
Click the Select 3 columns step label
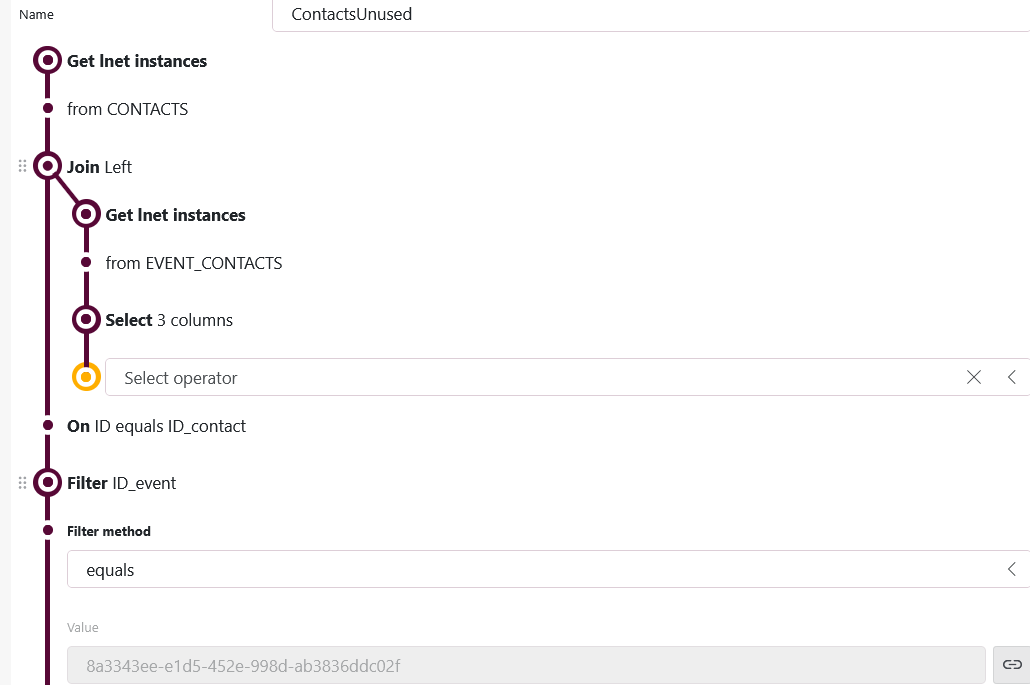169,320
